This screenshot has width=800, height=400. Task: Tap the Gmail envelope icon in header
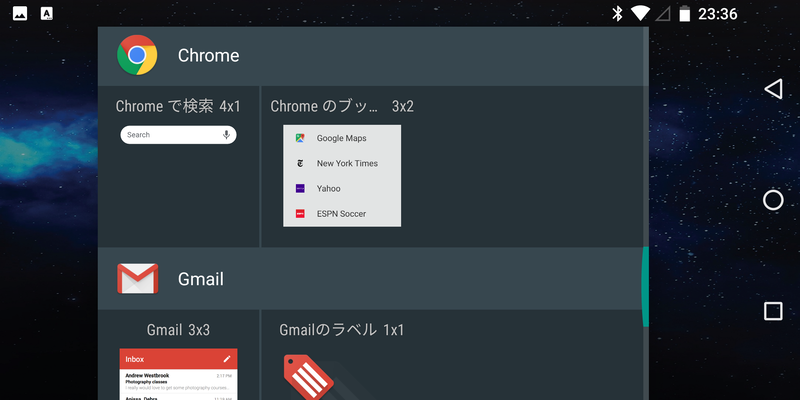click(138, 279)
